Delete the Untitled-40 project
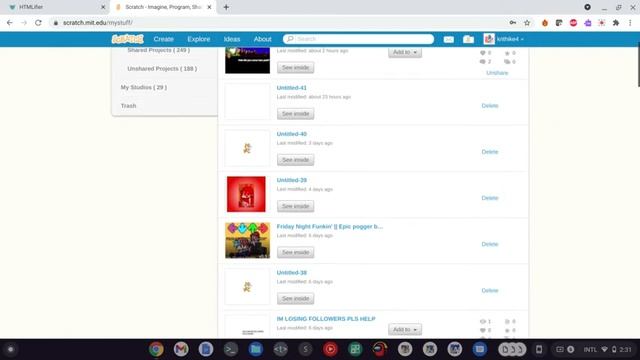Viewport: 640px width, 360px height. 490,152
